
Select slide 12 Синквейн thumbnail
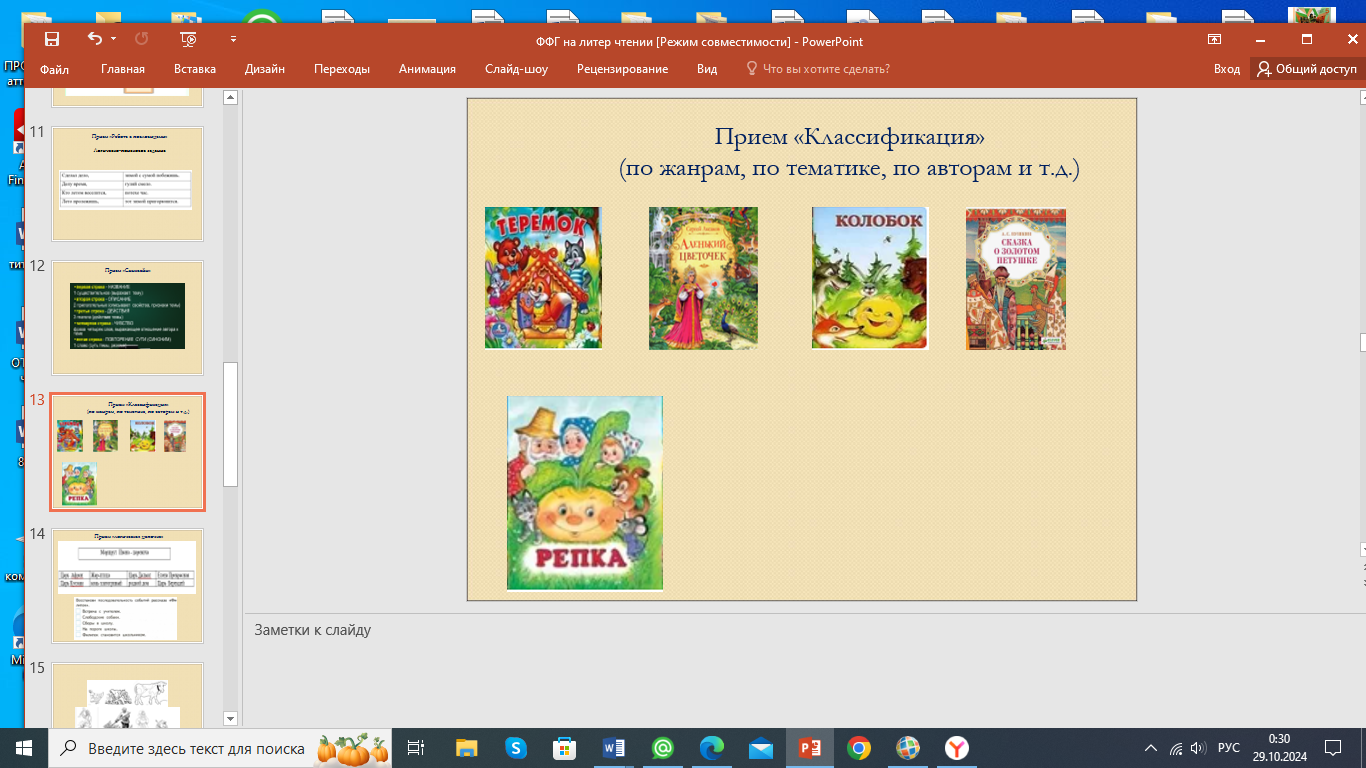point(128,318)
